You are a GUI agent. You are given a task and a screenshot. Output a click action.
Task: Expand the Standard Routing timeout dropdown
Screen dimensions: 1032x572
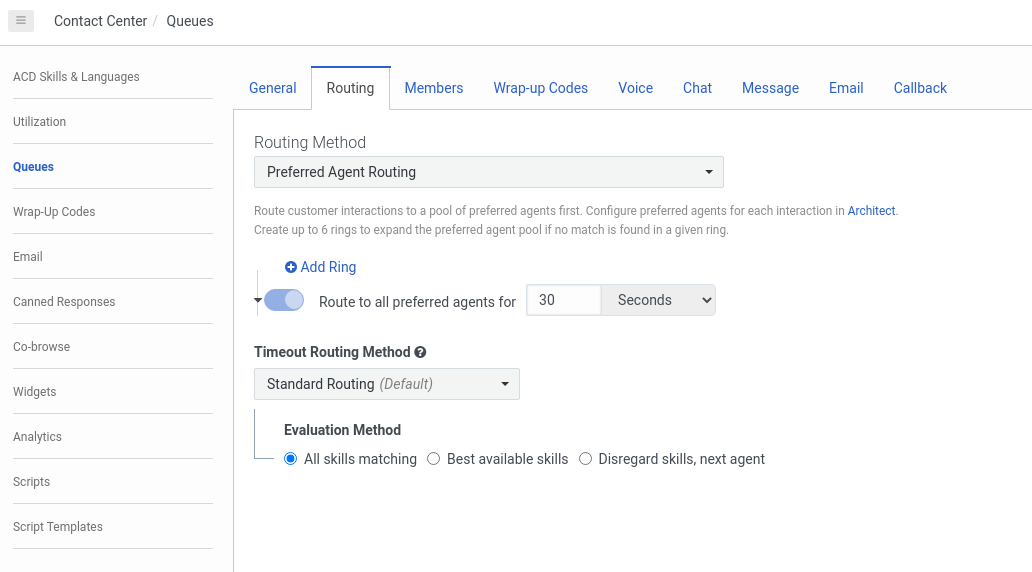point(386,384)
